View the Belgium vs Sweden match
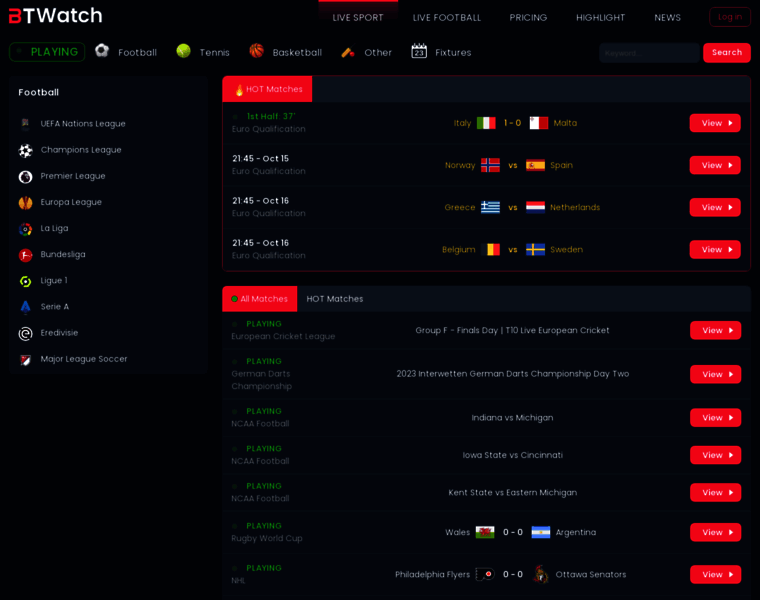Screen dimensions: 760x600 tap(715, 250)
